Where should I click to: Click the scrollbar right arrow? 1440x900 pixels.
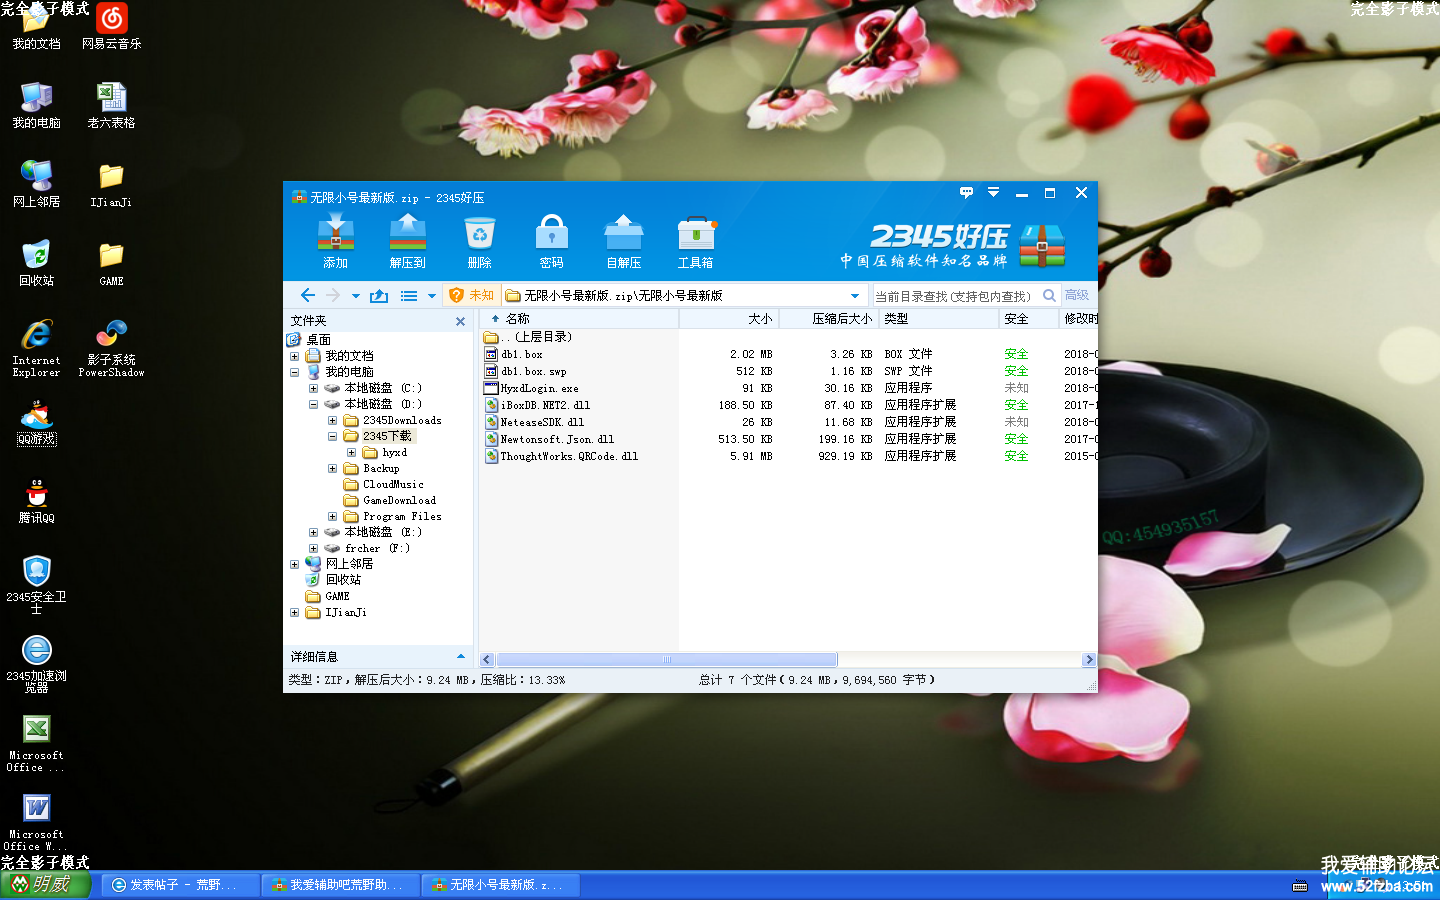point(1089,660)
